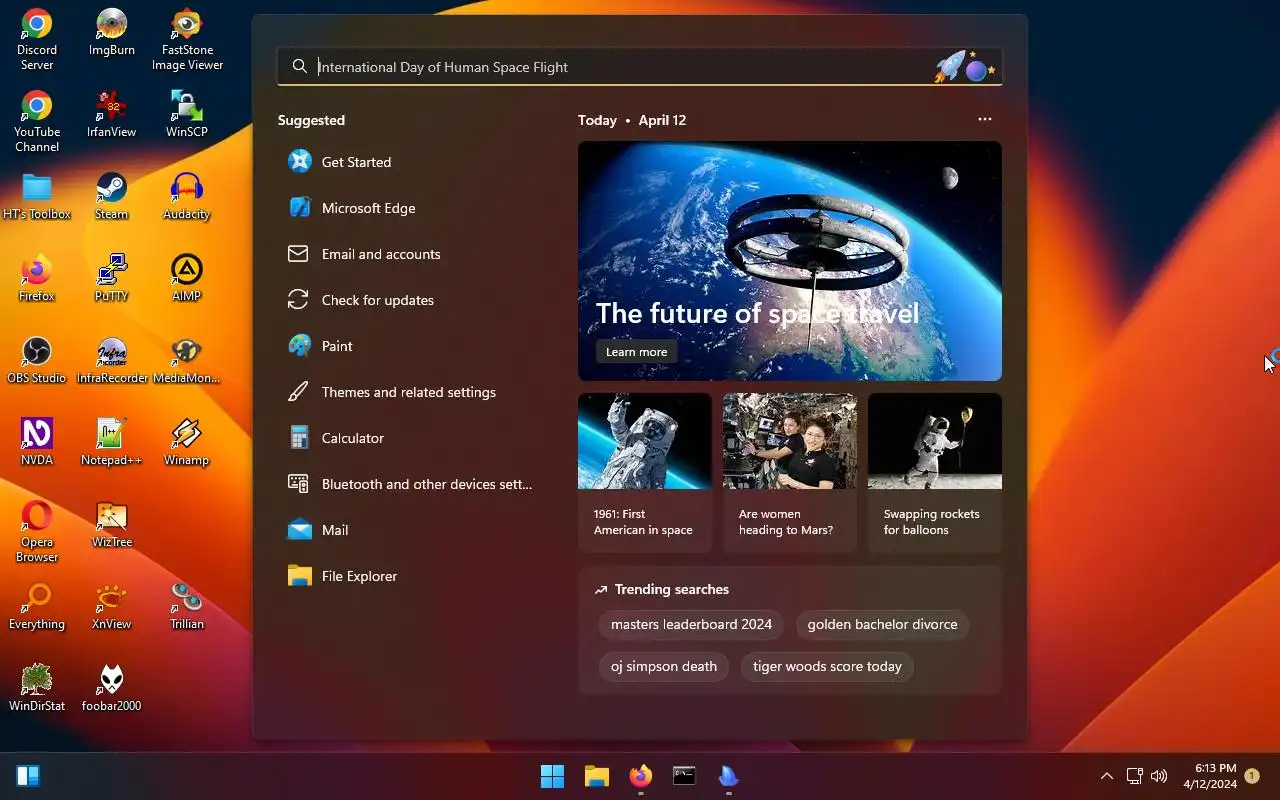Viewport: 1280px width, 800px height.
Task: Click rocket search highlight icon
Action: click(x=963, y=67)
